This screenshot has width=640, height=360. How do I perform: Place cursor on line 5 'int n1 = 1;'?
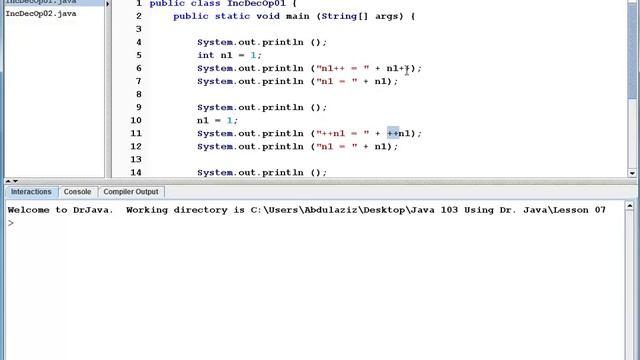coord(229,55)
